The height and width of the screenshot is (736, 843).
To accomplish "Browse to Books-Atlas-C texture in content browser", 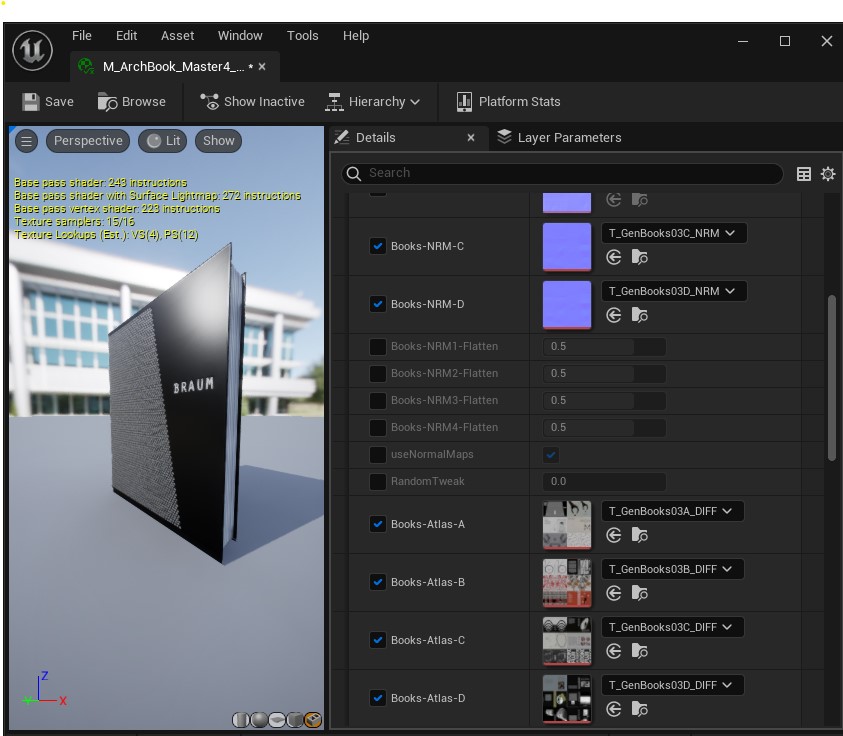I will click(639, 652).
